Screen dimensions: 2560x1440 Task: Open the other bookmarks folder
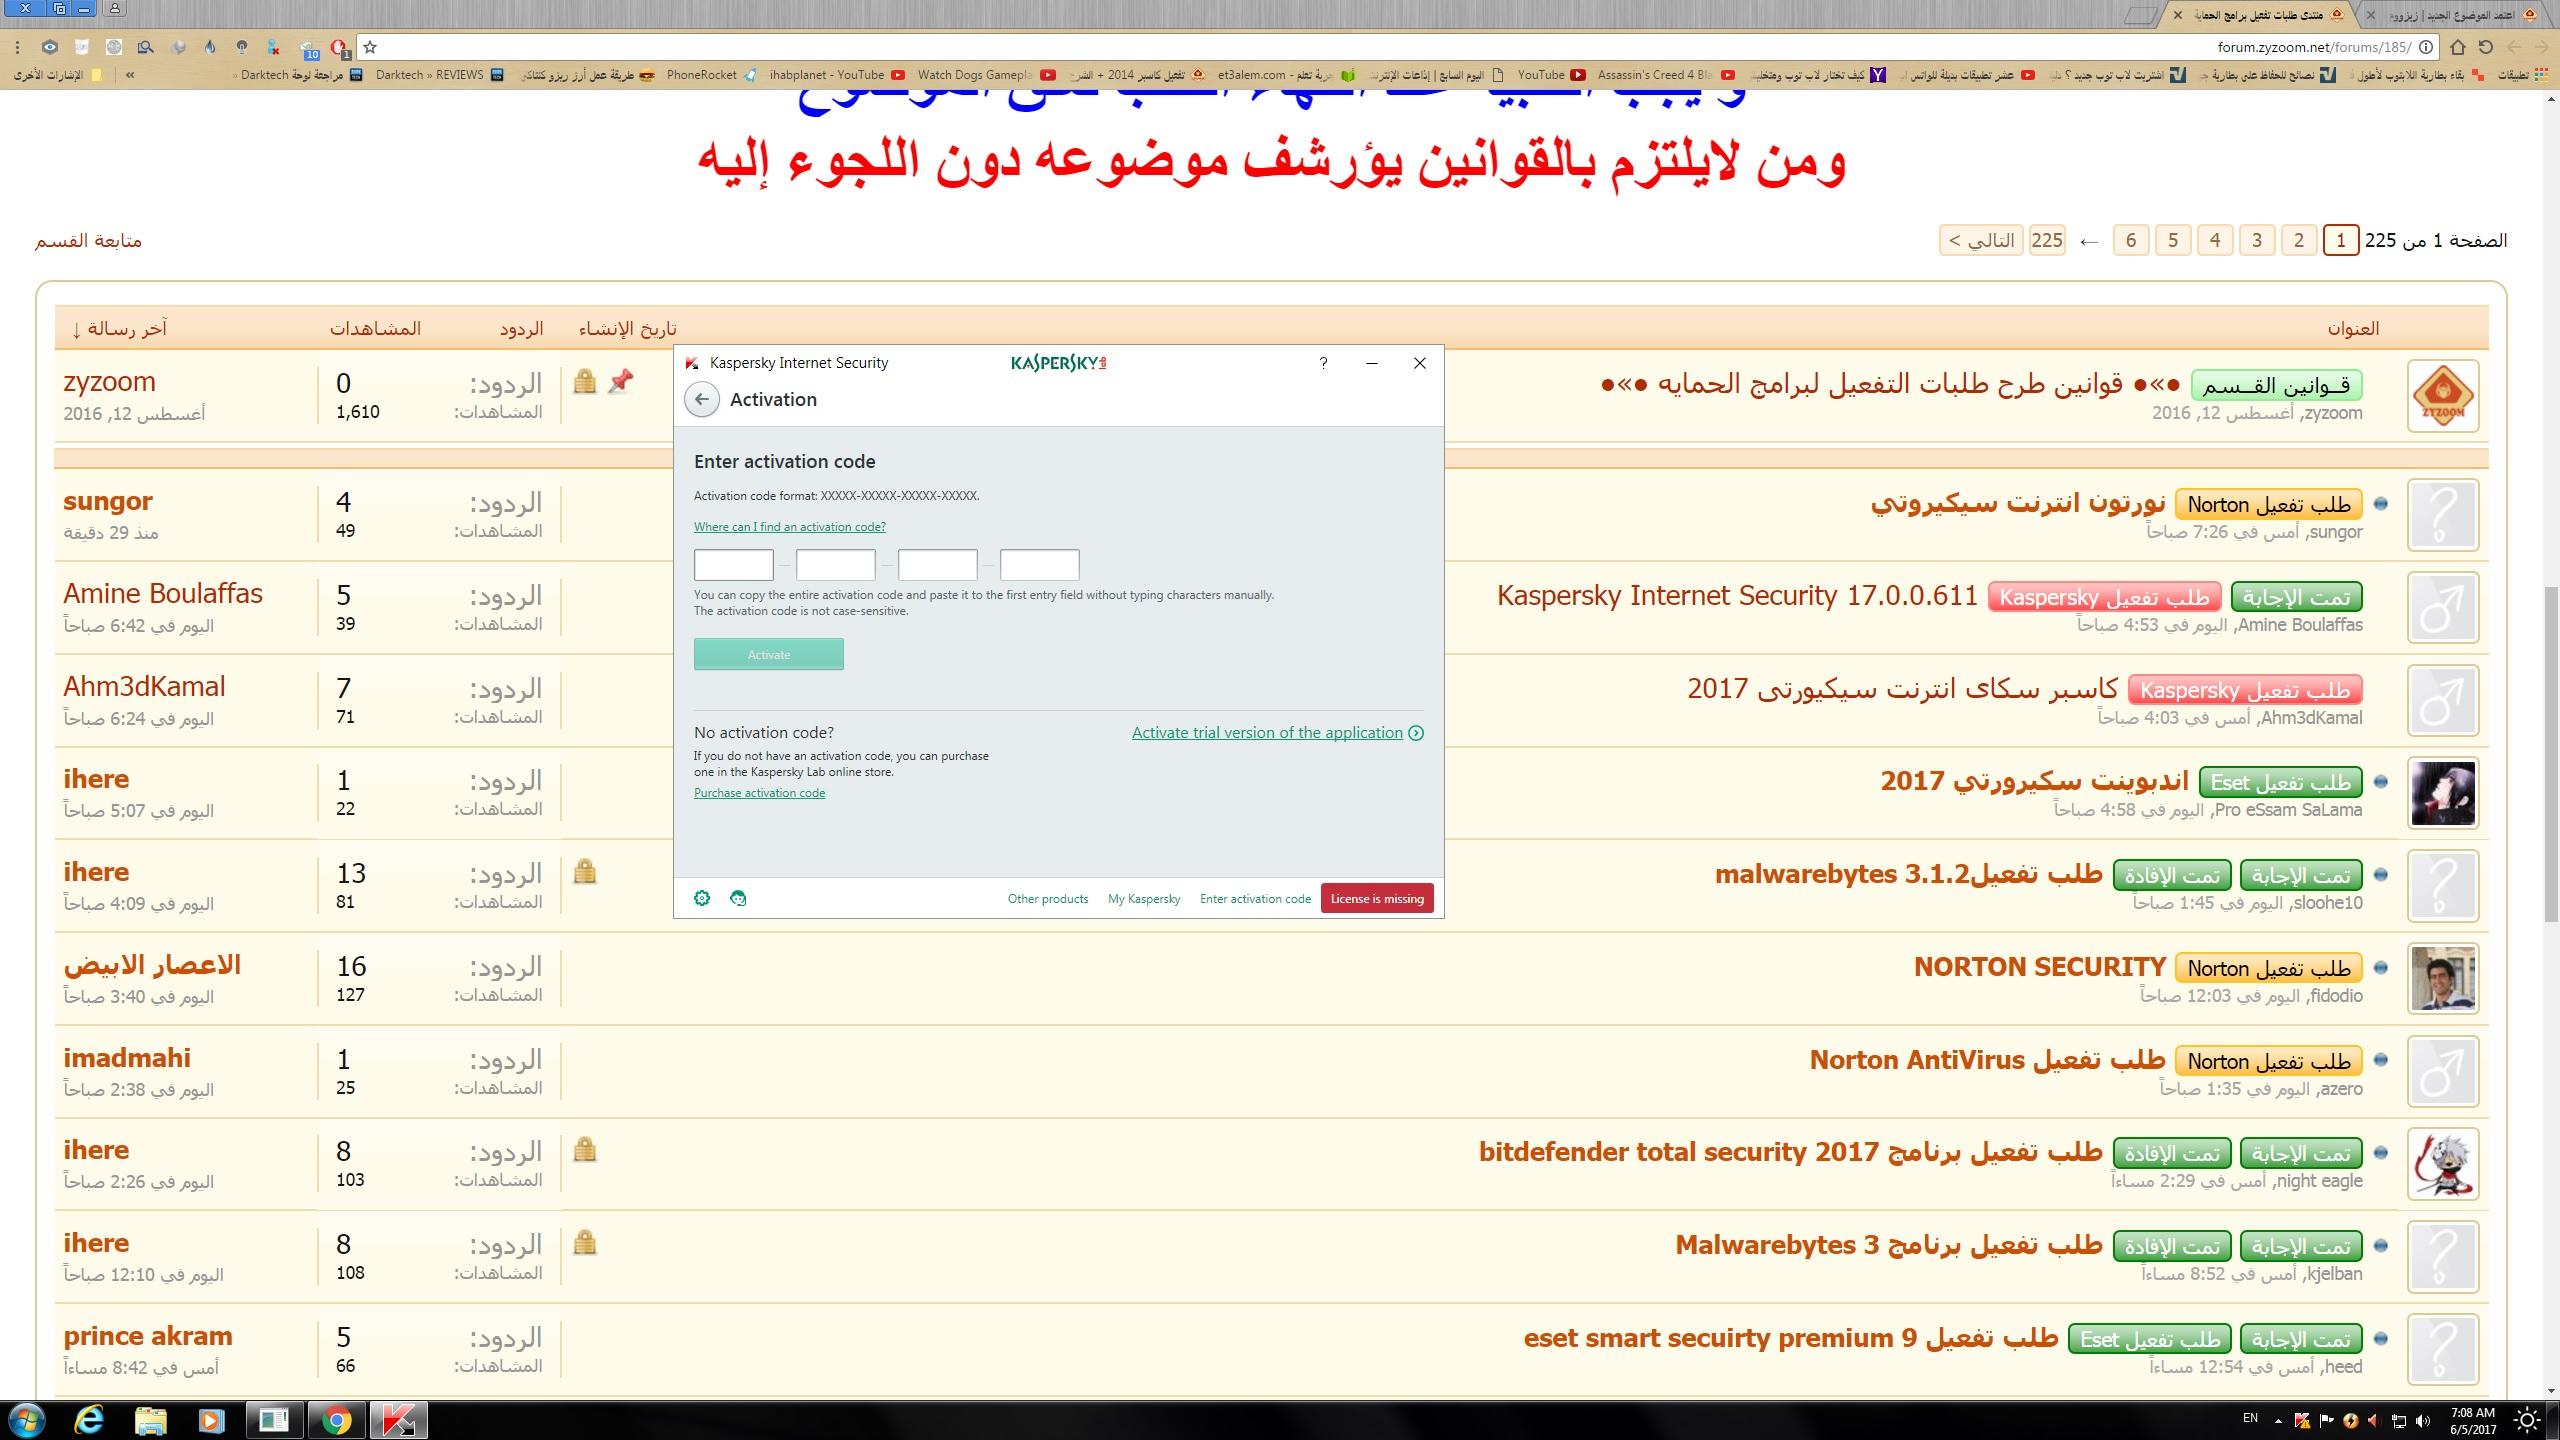60,75
